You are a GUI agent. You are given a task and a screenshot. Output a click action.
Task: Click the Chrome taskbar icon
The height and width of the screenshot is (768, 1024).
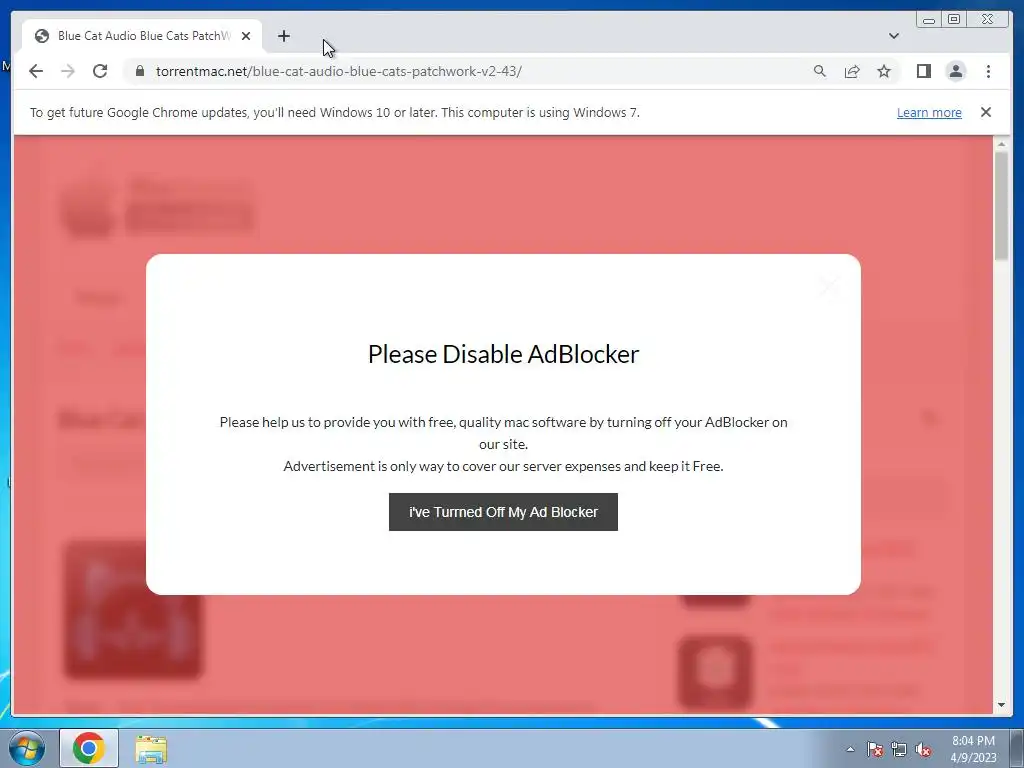pyautogui.click(x=89, y=748)
